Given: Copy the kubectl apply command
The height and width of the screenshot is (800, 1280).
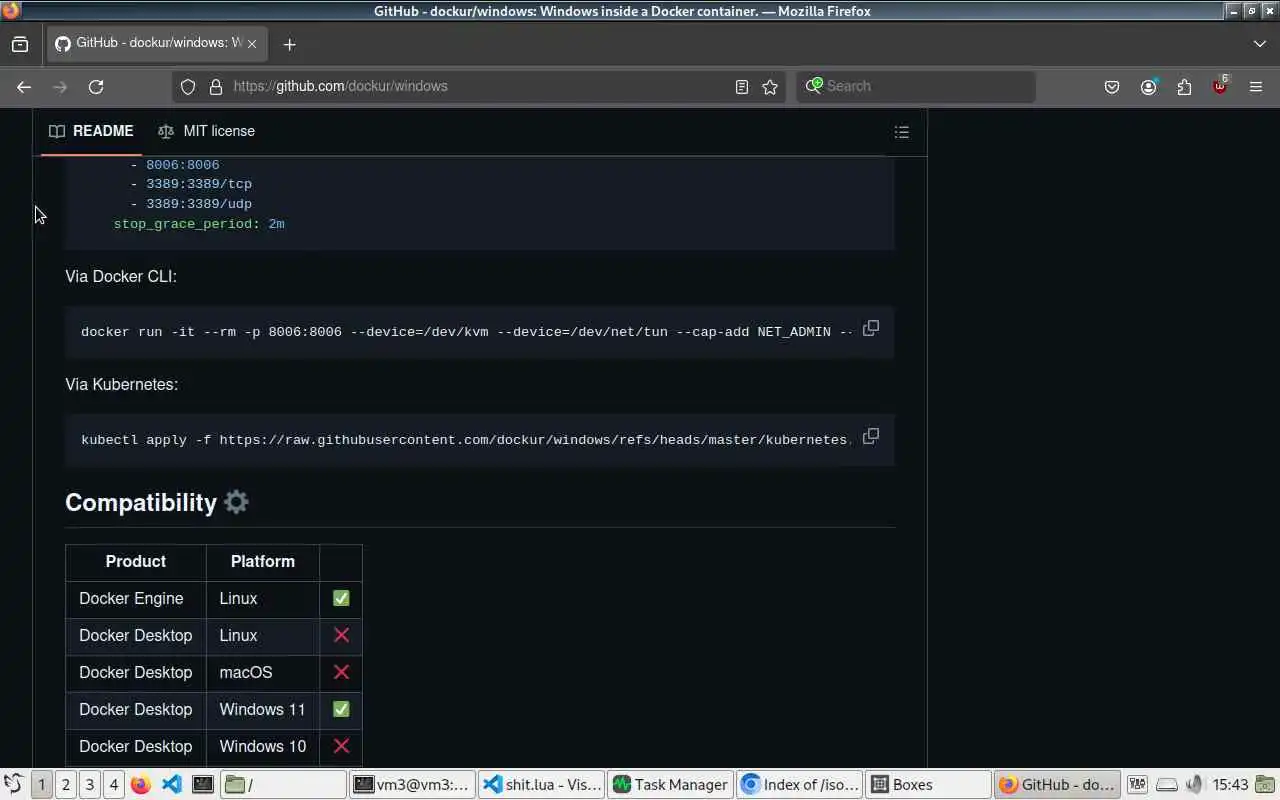Looking at the screenshot, I should coord(871,436).
